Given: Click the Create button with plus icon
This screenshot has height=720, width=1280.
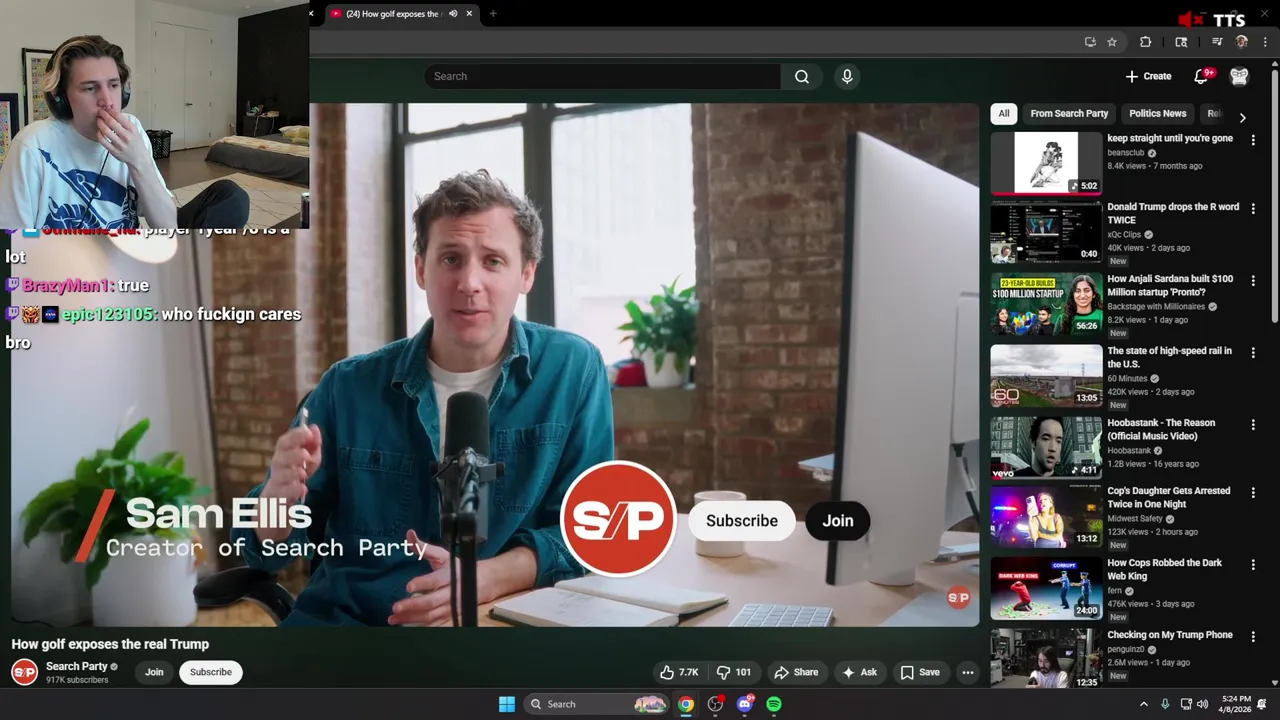Looking at the screenshot, I should [1148, 76].
